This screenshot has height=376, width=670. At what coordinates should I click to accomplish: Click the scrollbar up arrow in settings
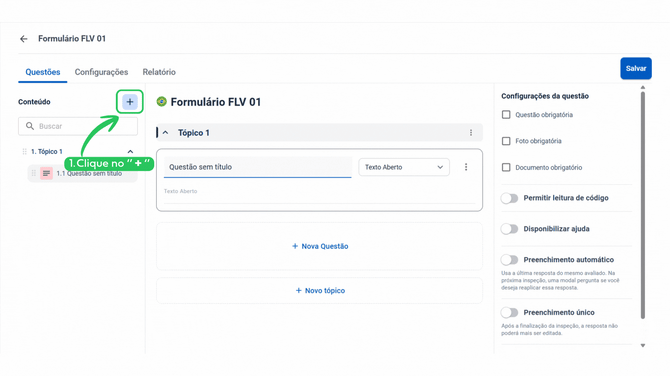tap(643, 88)
